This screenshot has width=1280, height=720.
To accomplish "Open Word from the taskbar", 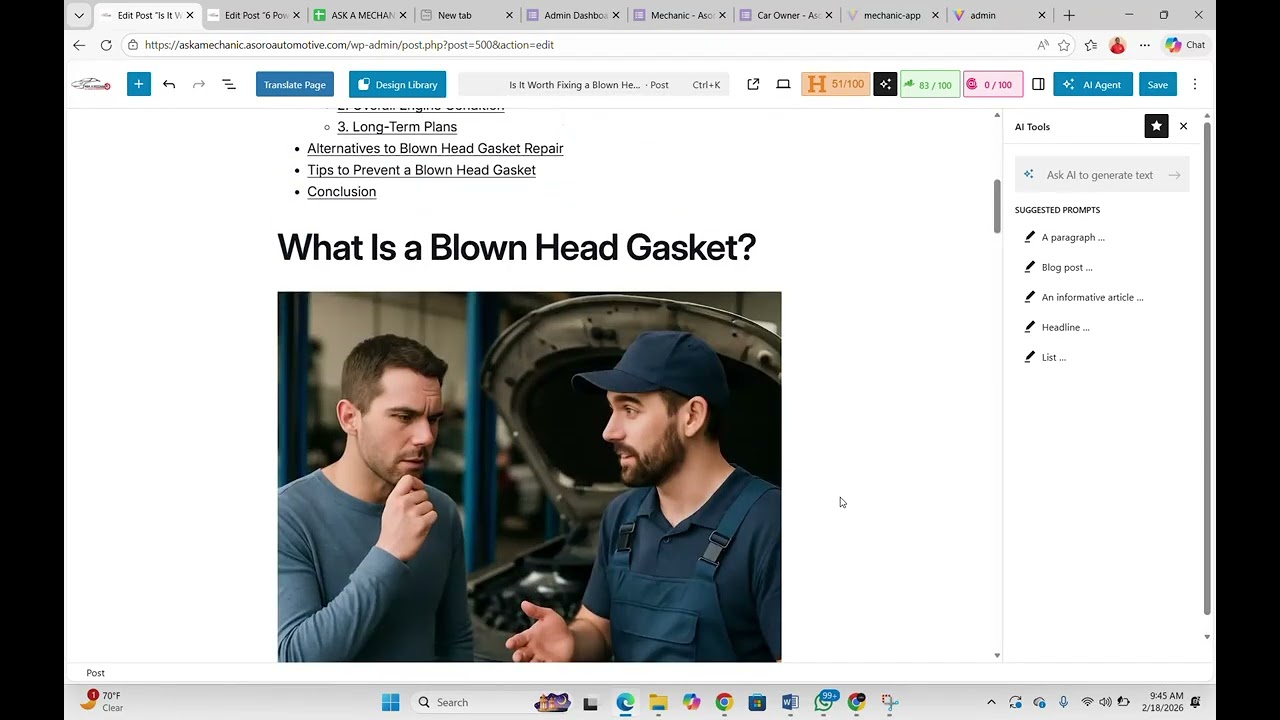I will pos(790,702).
